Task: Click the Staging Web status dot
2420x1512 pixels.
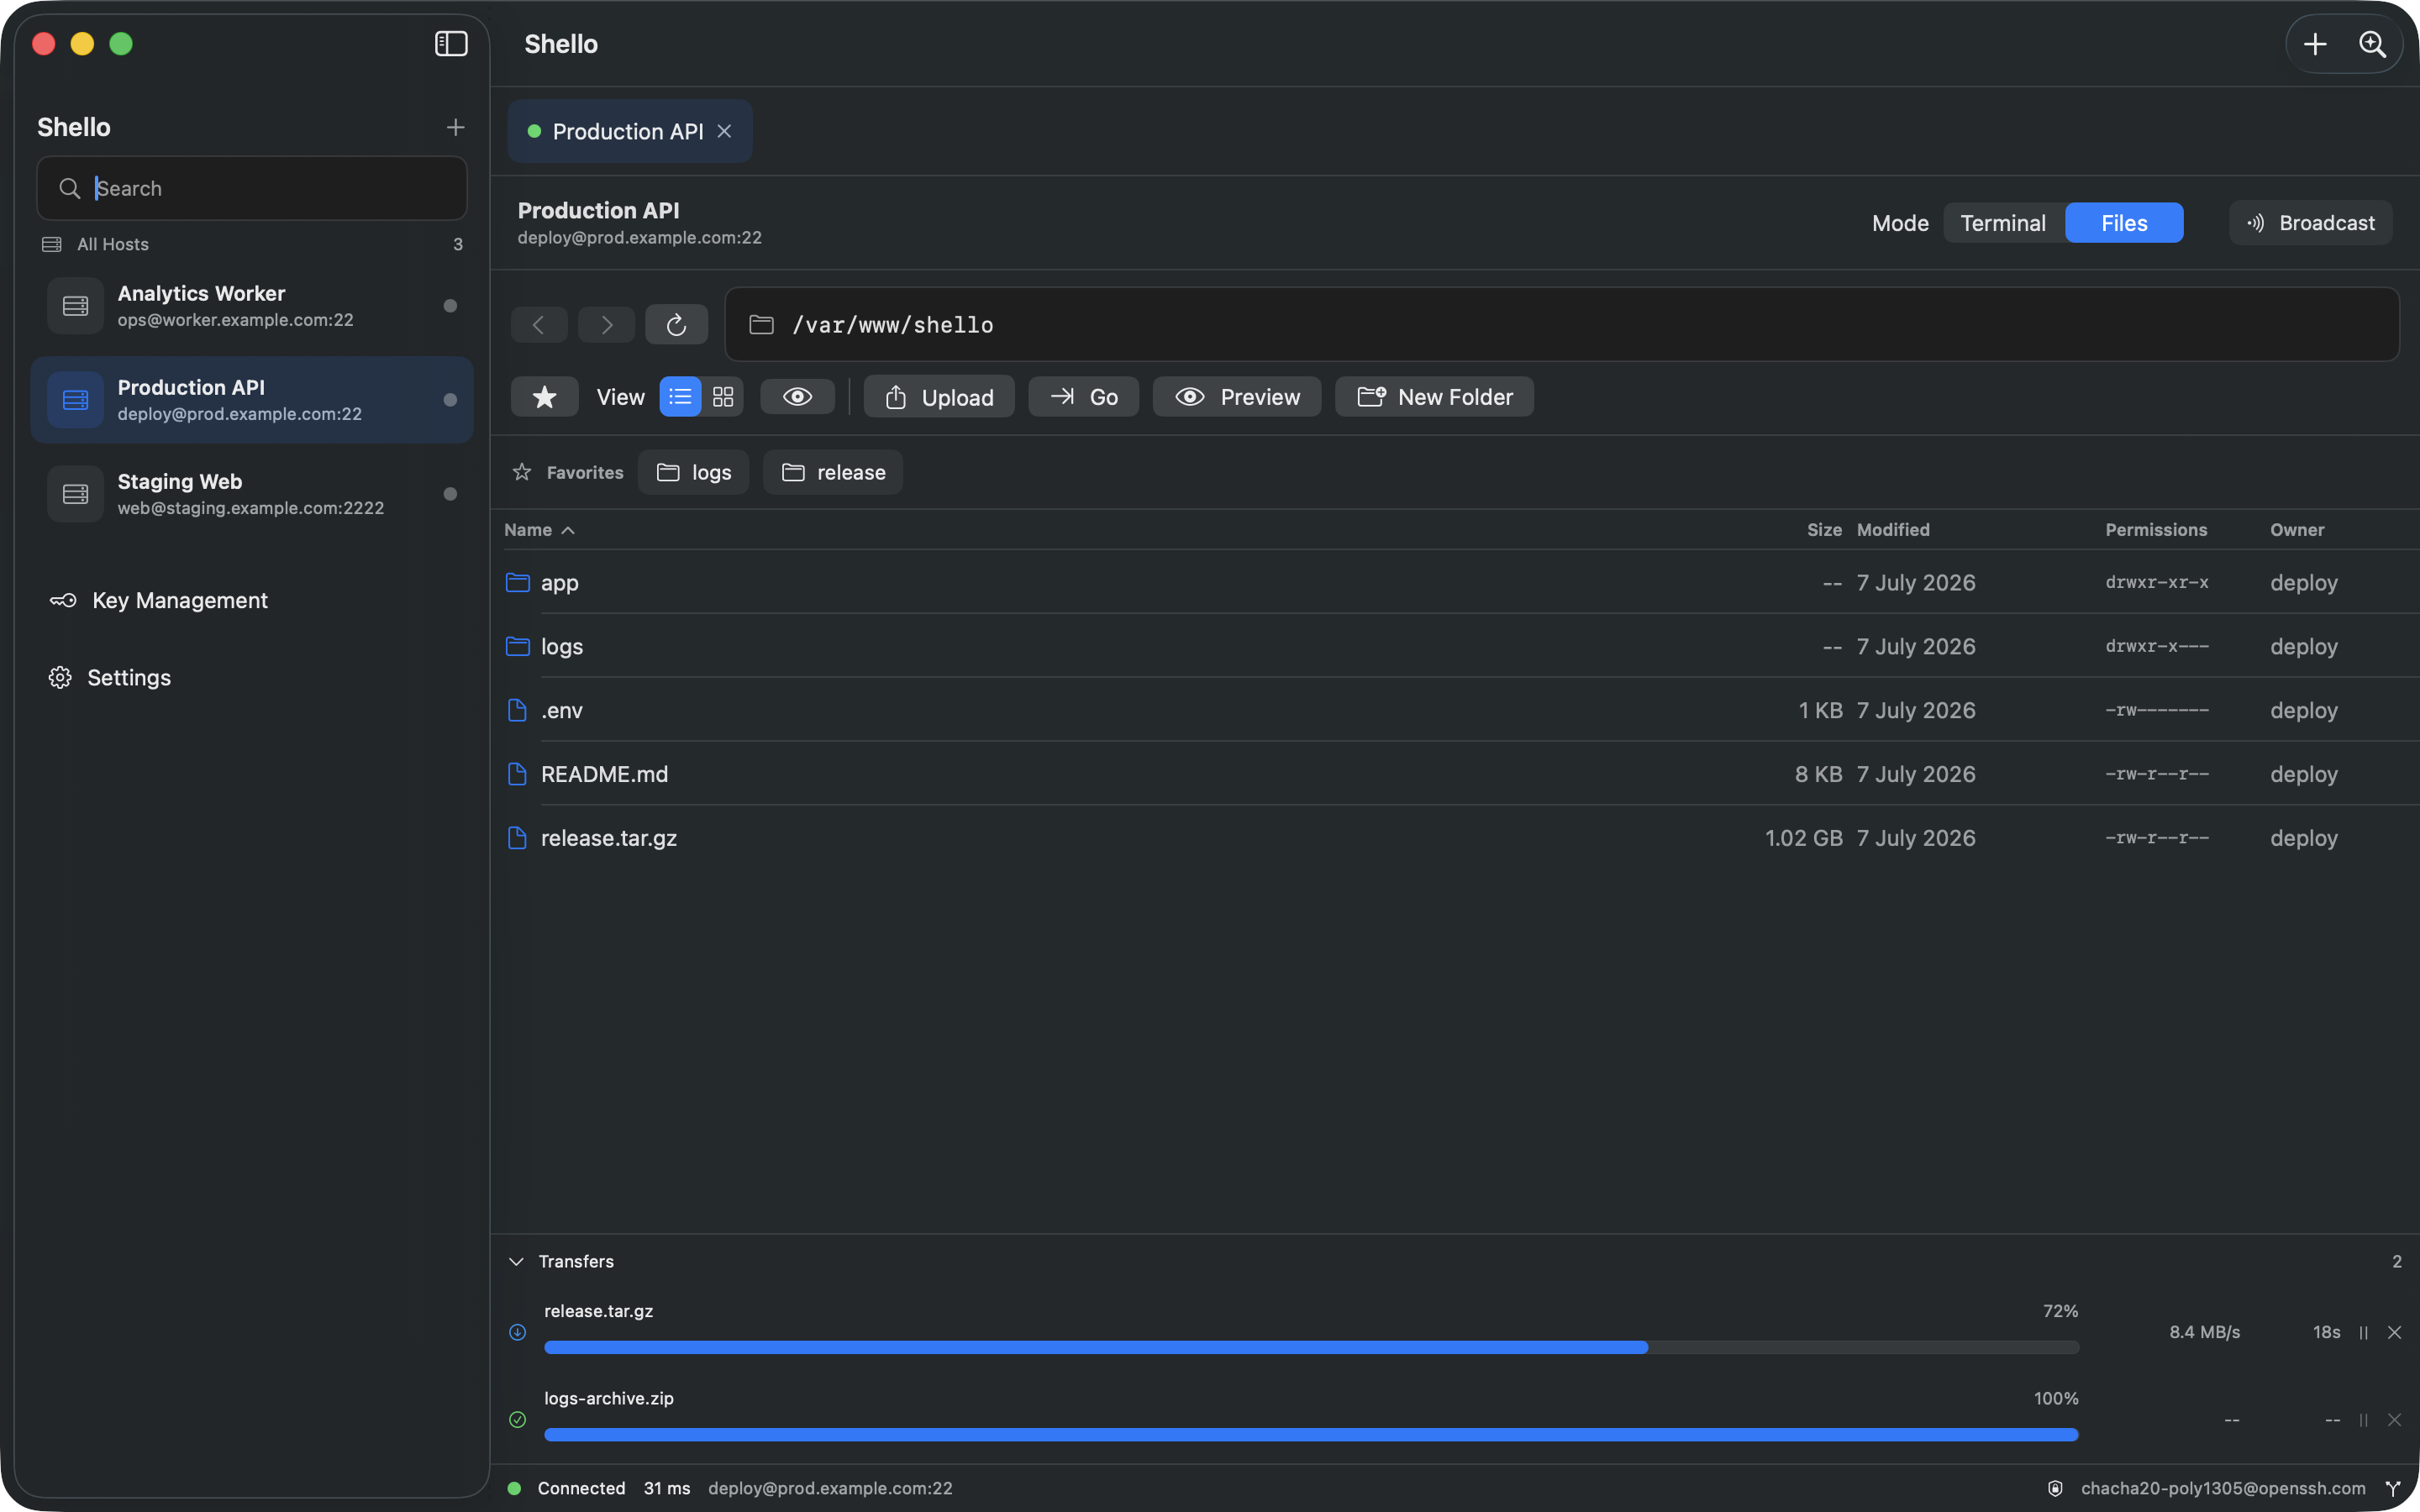Action: coord(450,494)
